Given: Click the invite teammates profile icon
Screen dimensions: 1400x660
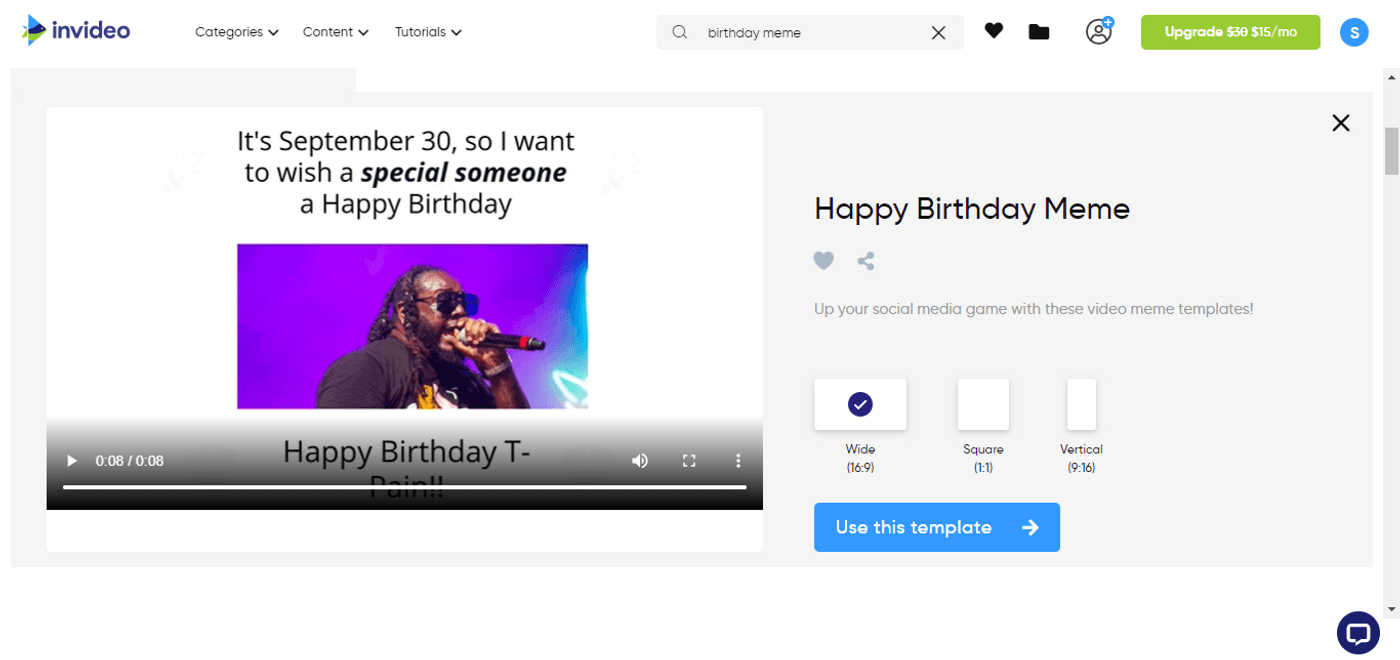Looking at the screenshot, I should pos(1099,31).
